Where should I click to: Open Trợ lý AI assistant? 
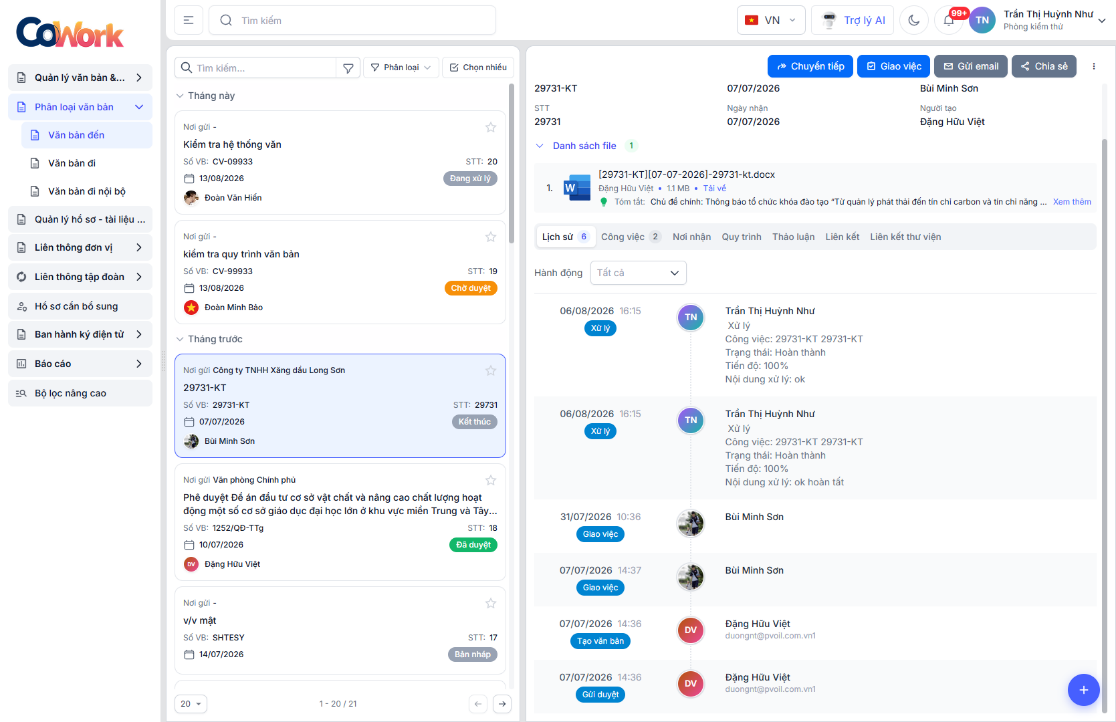[853, 21]
